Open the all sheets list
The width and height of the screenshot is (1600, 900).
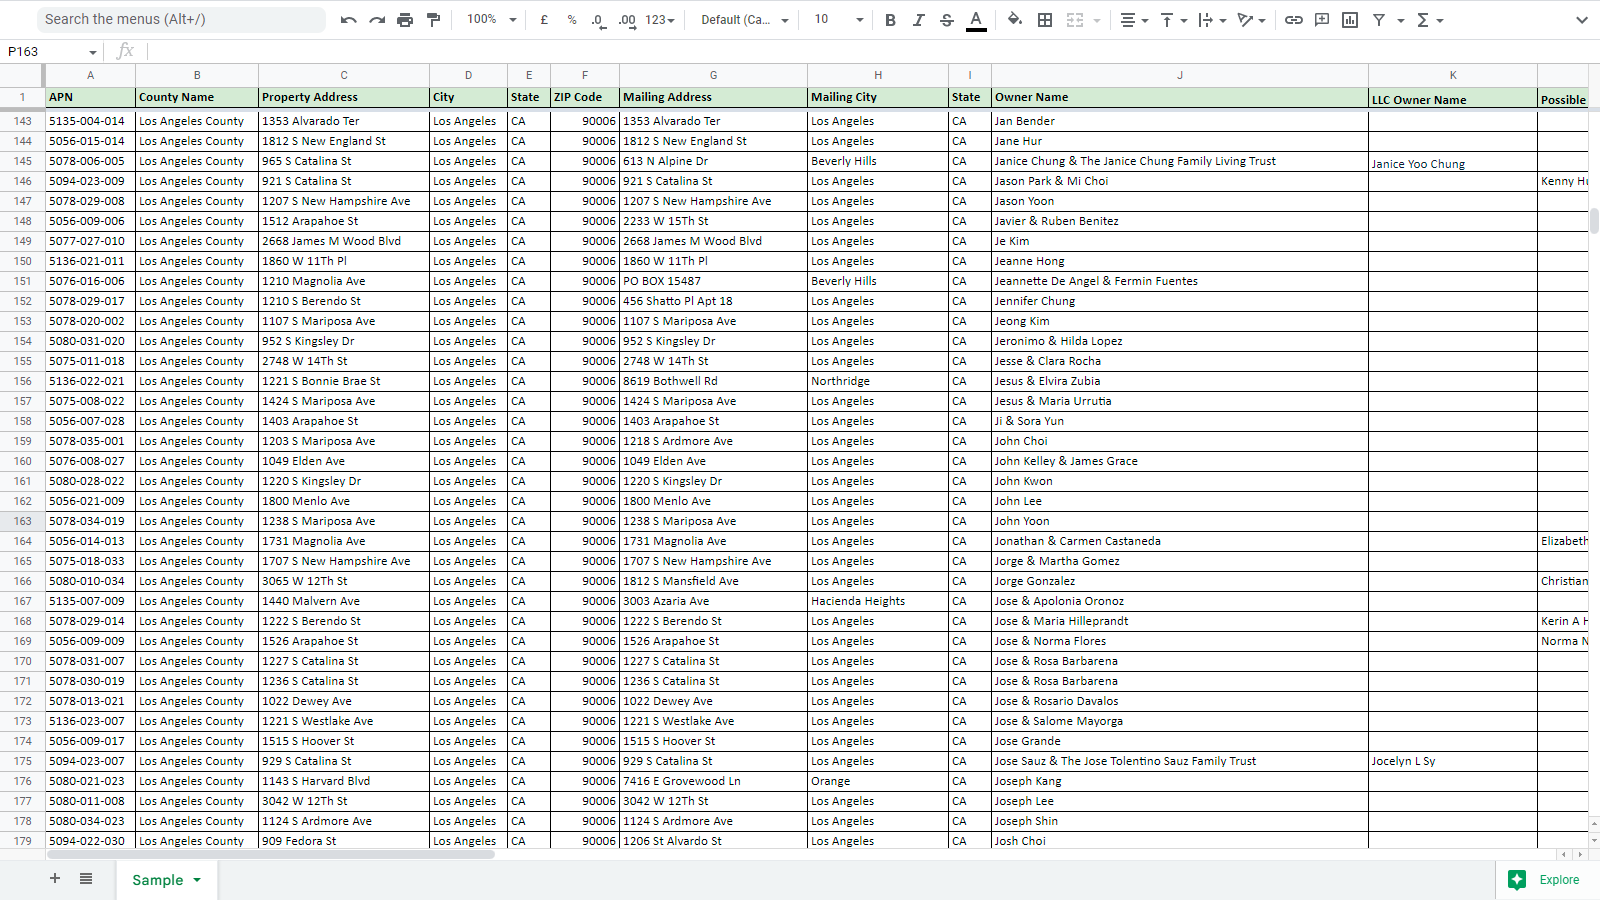(86, 879)
